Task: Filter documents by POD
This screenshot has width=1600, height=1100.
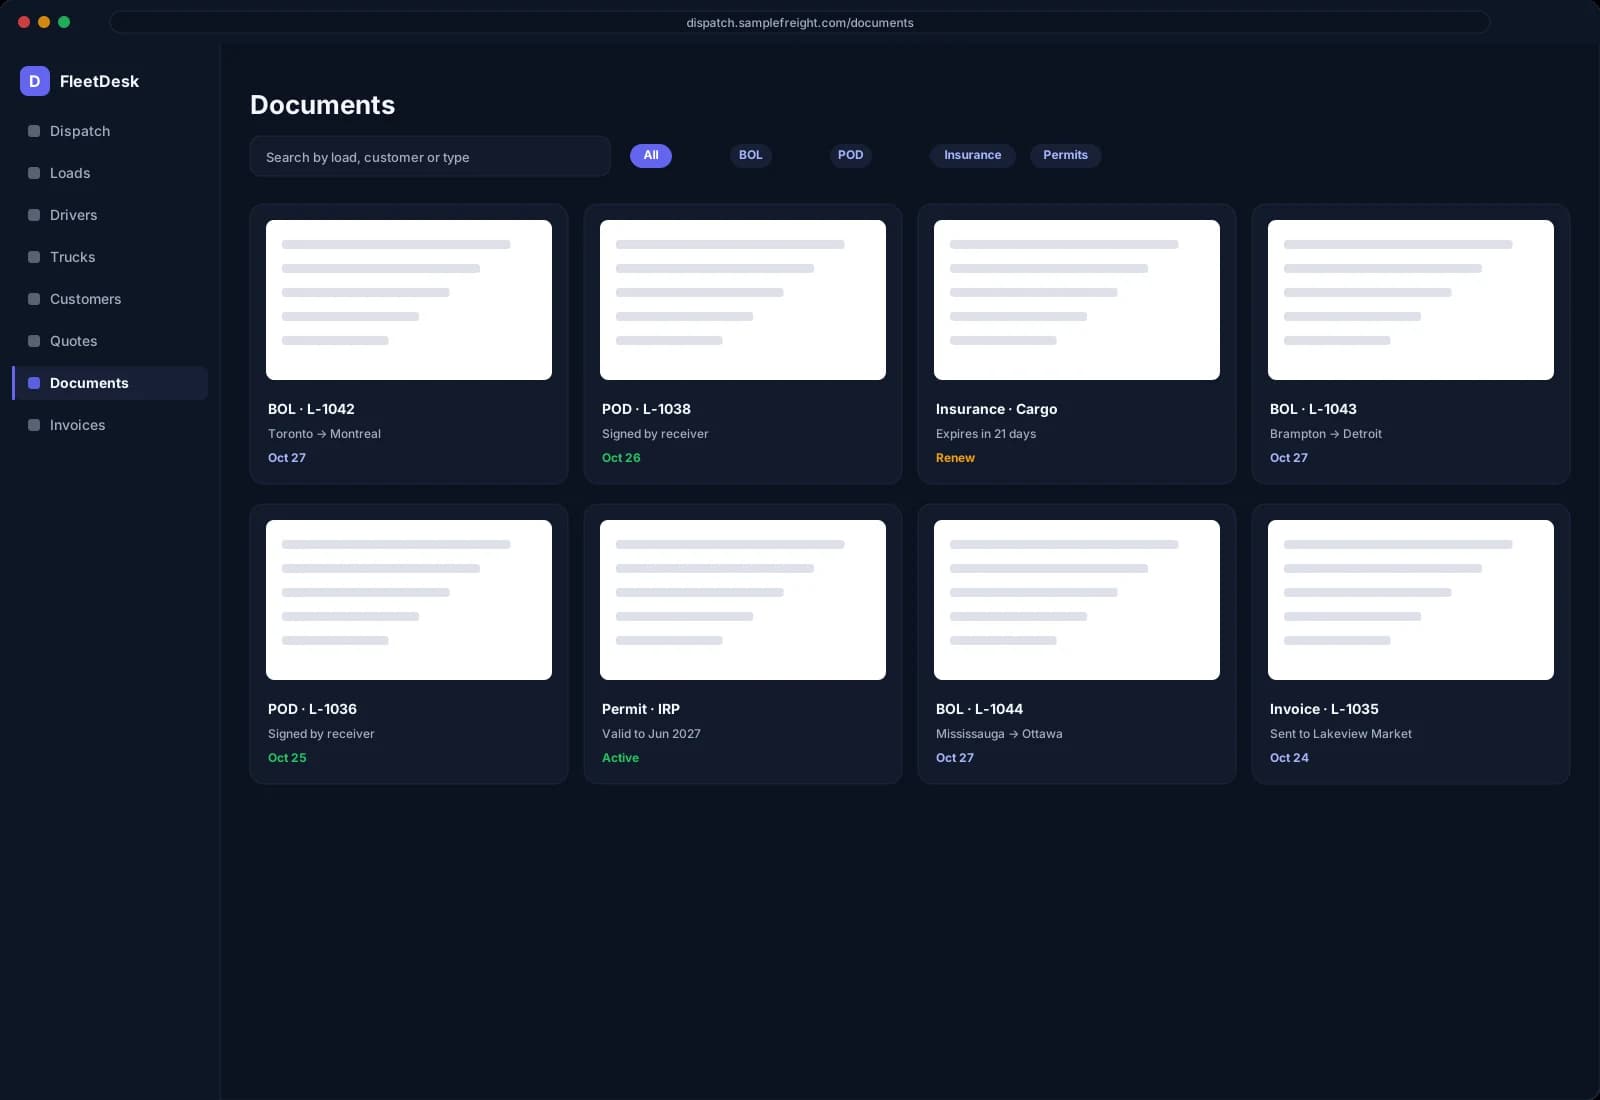Action: click(x=850, y=155)
